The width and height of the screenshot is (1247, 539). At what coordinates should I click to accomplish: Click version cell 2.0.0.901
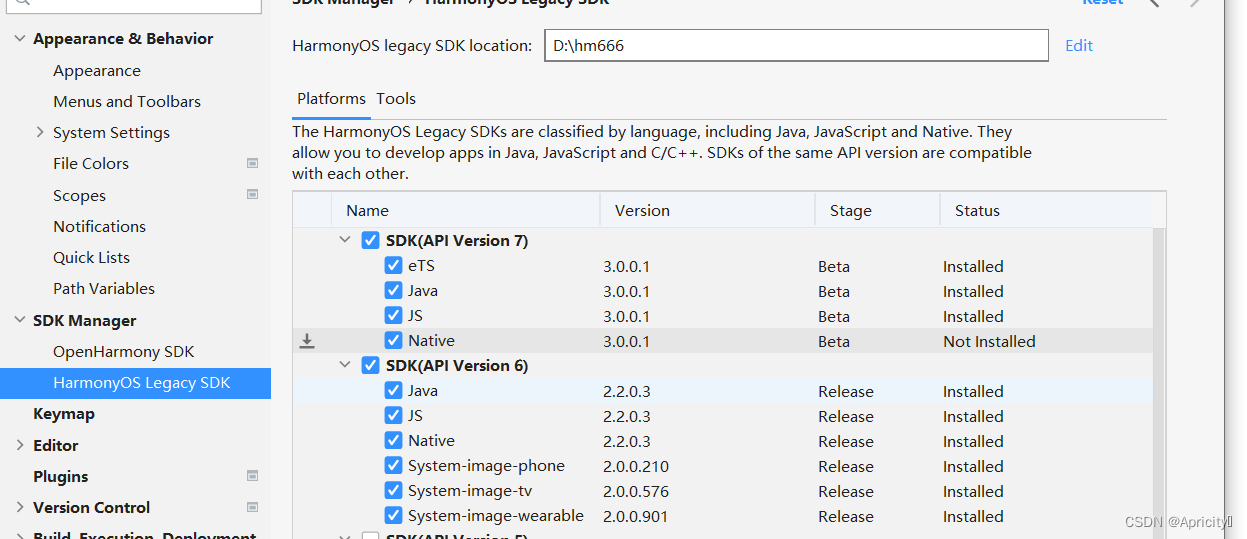pos(636,517)
